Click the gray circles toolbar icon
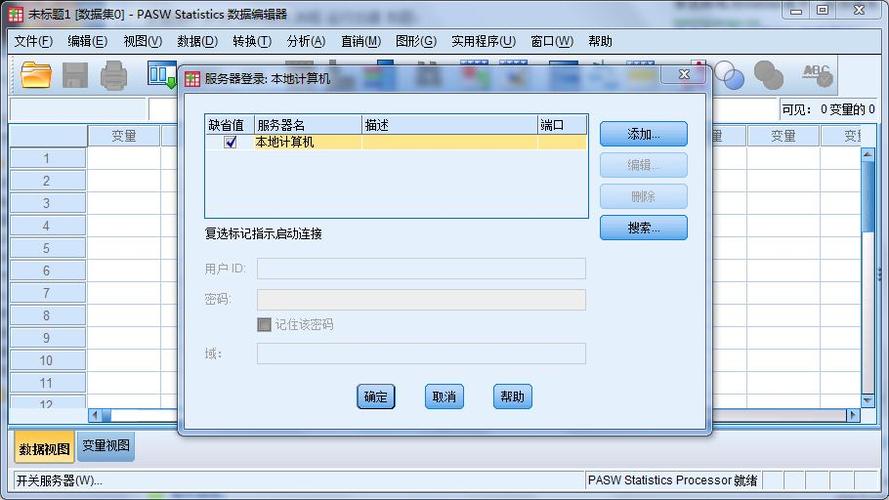 click(x=768, y=74)
